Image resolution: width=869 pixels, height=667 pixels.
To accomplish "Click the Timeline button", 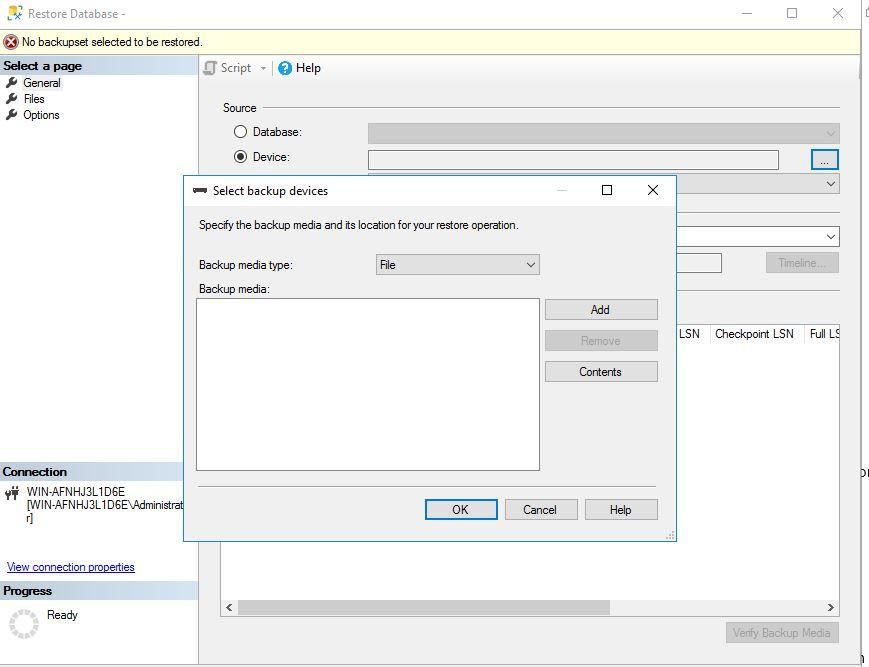I will coord(802,263).
